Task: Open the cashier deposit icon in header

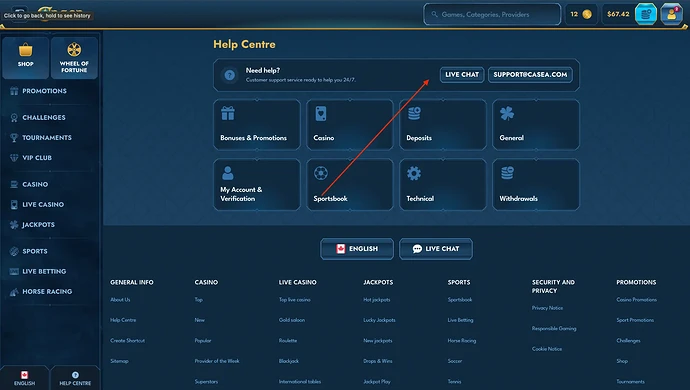Action: 646,14
